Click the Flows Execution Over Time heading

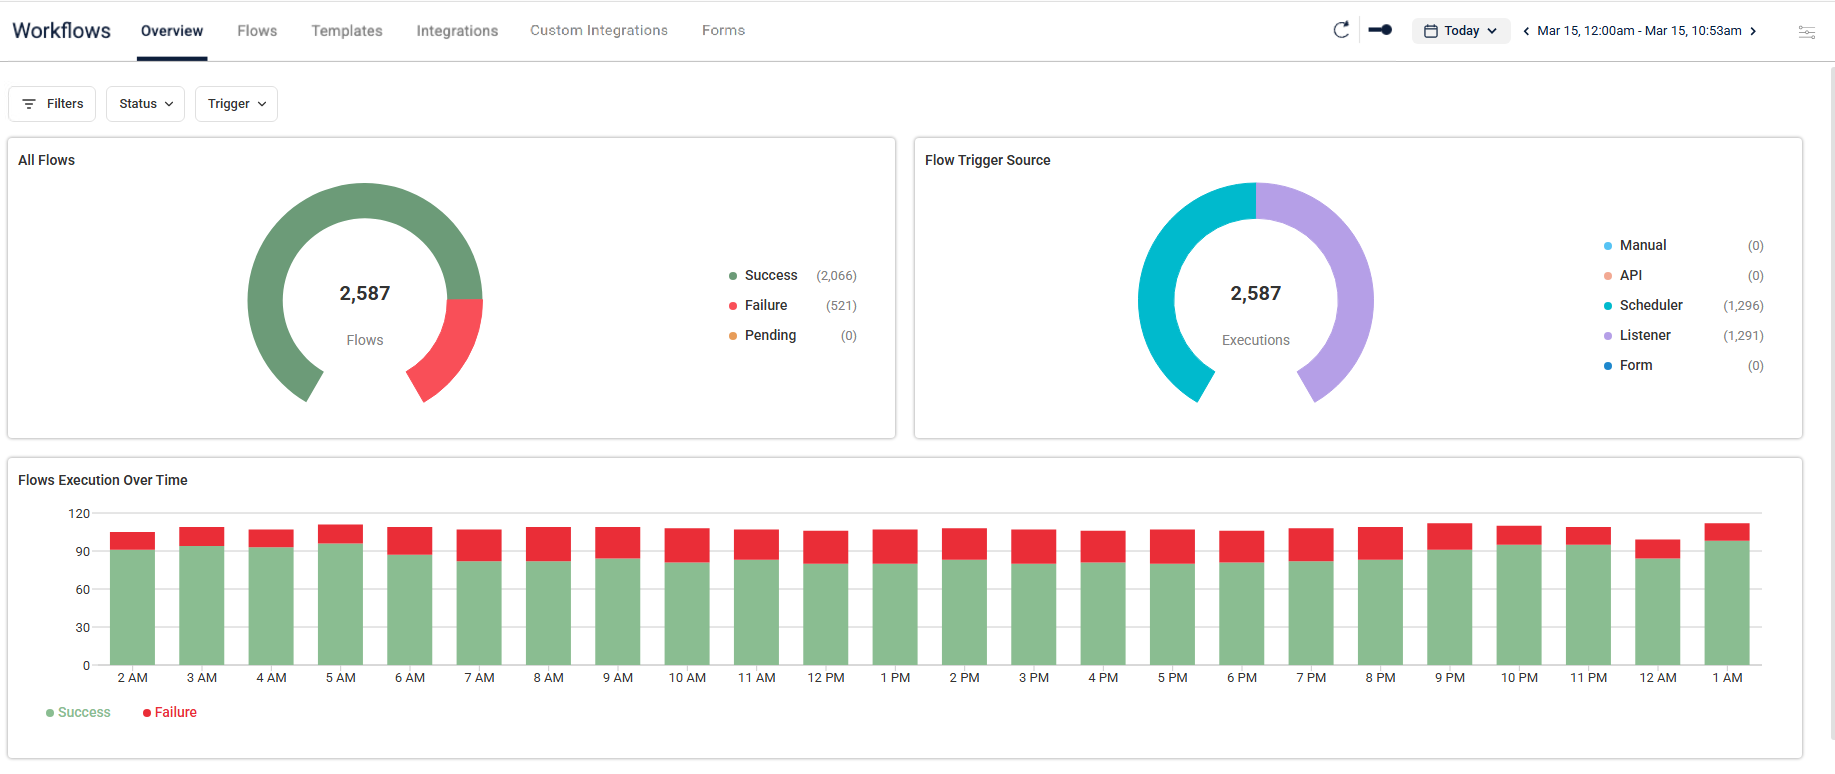point(103,480)
